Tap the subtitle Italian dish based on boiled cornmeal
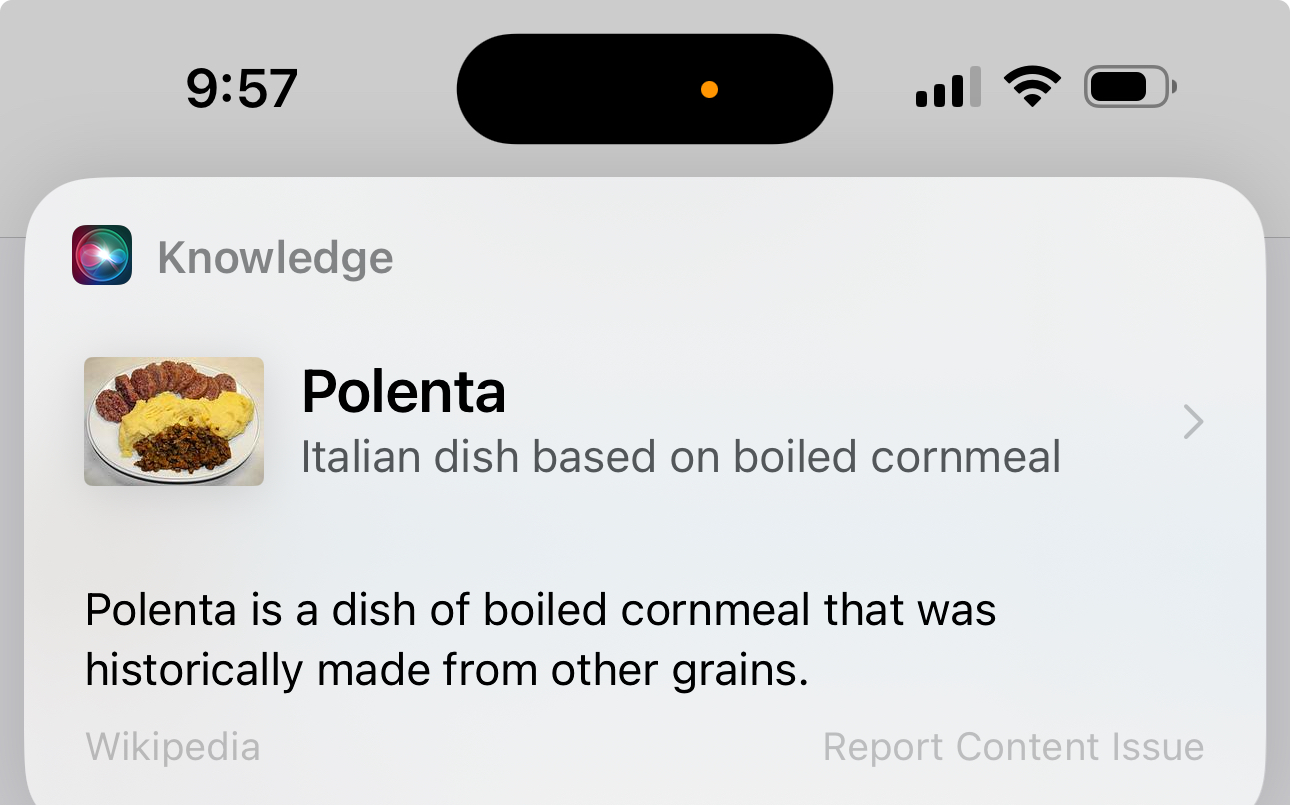This screenshot has height=805, width=1290. point(681,457)
